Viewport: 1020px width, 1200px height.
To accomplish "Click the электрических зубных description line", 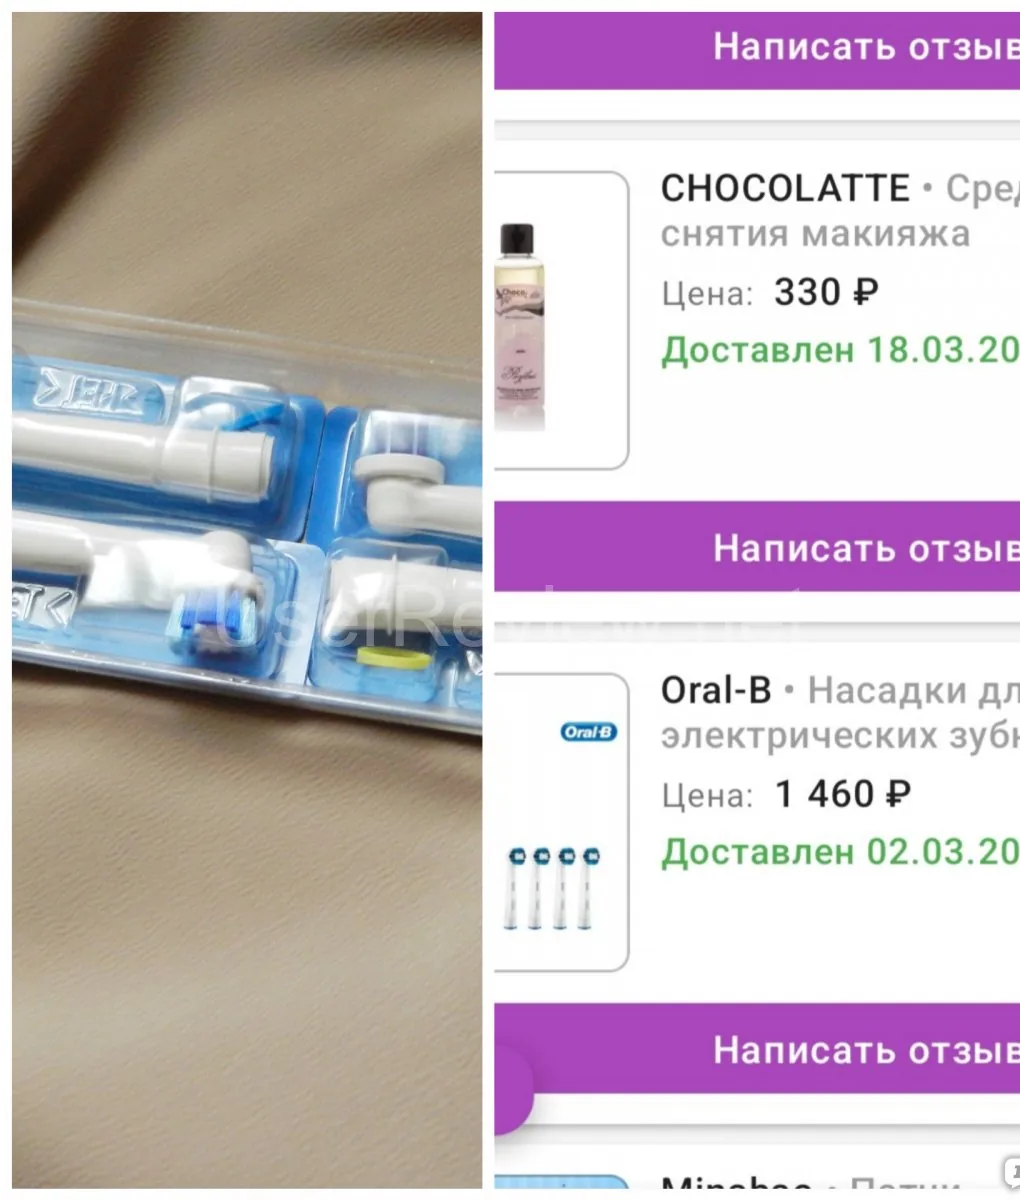I will (840, 736).
